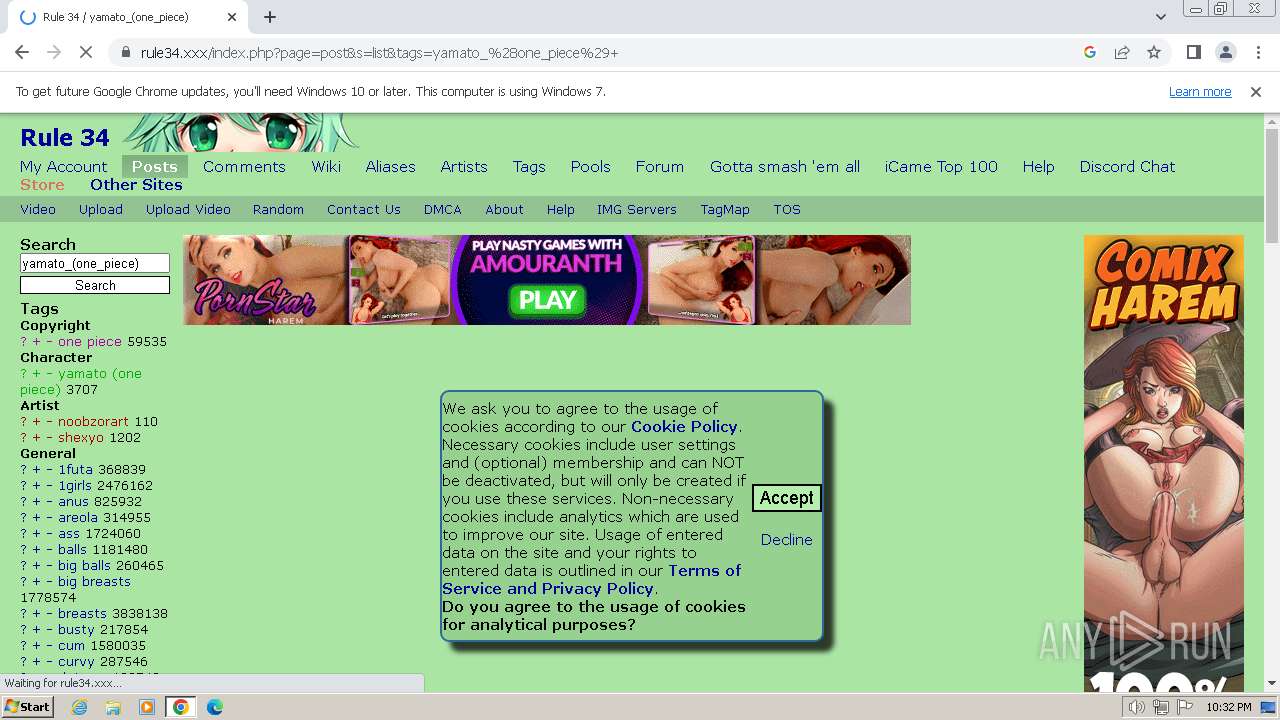This screenshot has width=1280, height=720.
Task: Click the page scrollbar down arrow
Action: click(1272, 684)
